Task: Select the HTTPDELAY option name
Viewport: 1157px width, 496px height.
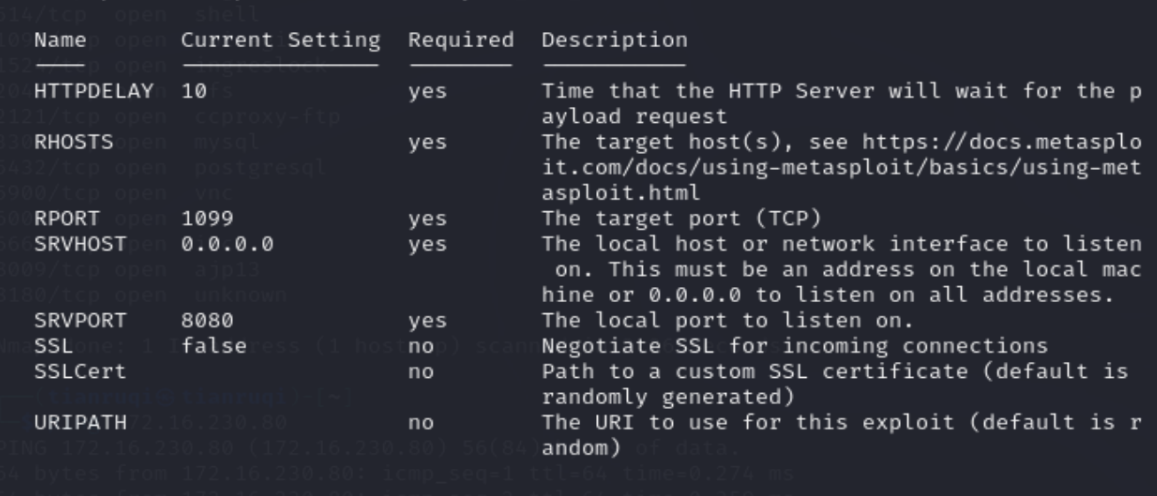Action: pos(93,91)
